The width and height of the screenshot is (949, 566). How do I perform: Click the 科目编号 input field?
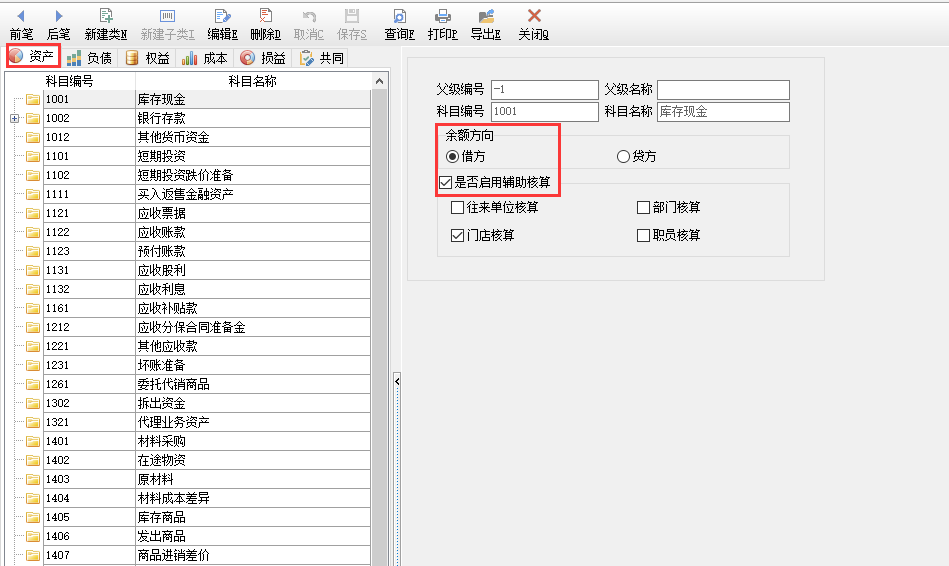coord(545,111)
